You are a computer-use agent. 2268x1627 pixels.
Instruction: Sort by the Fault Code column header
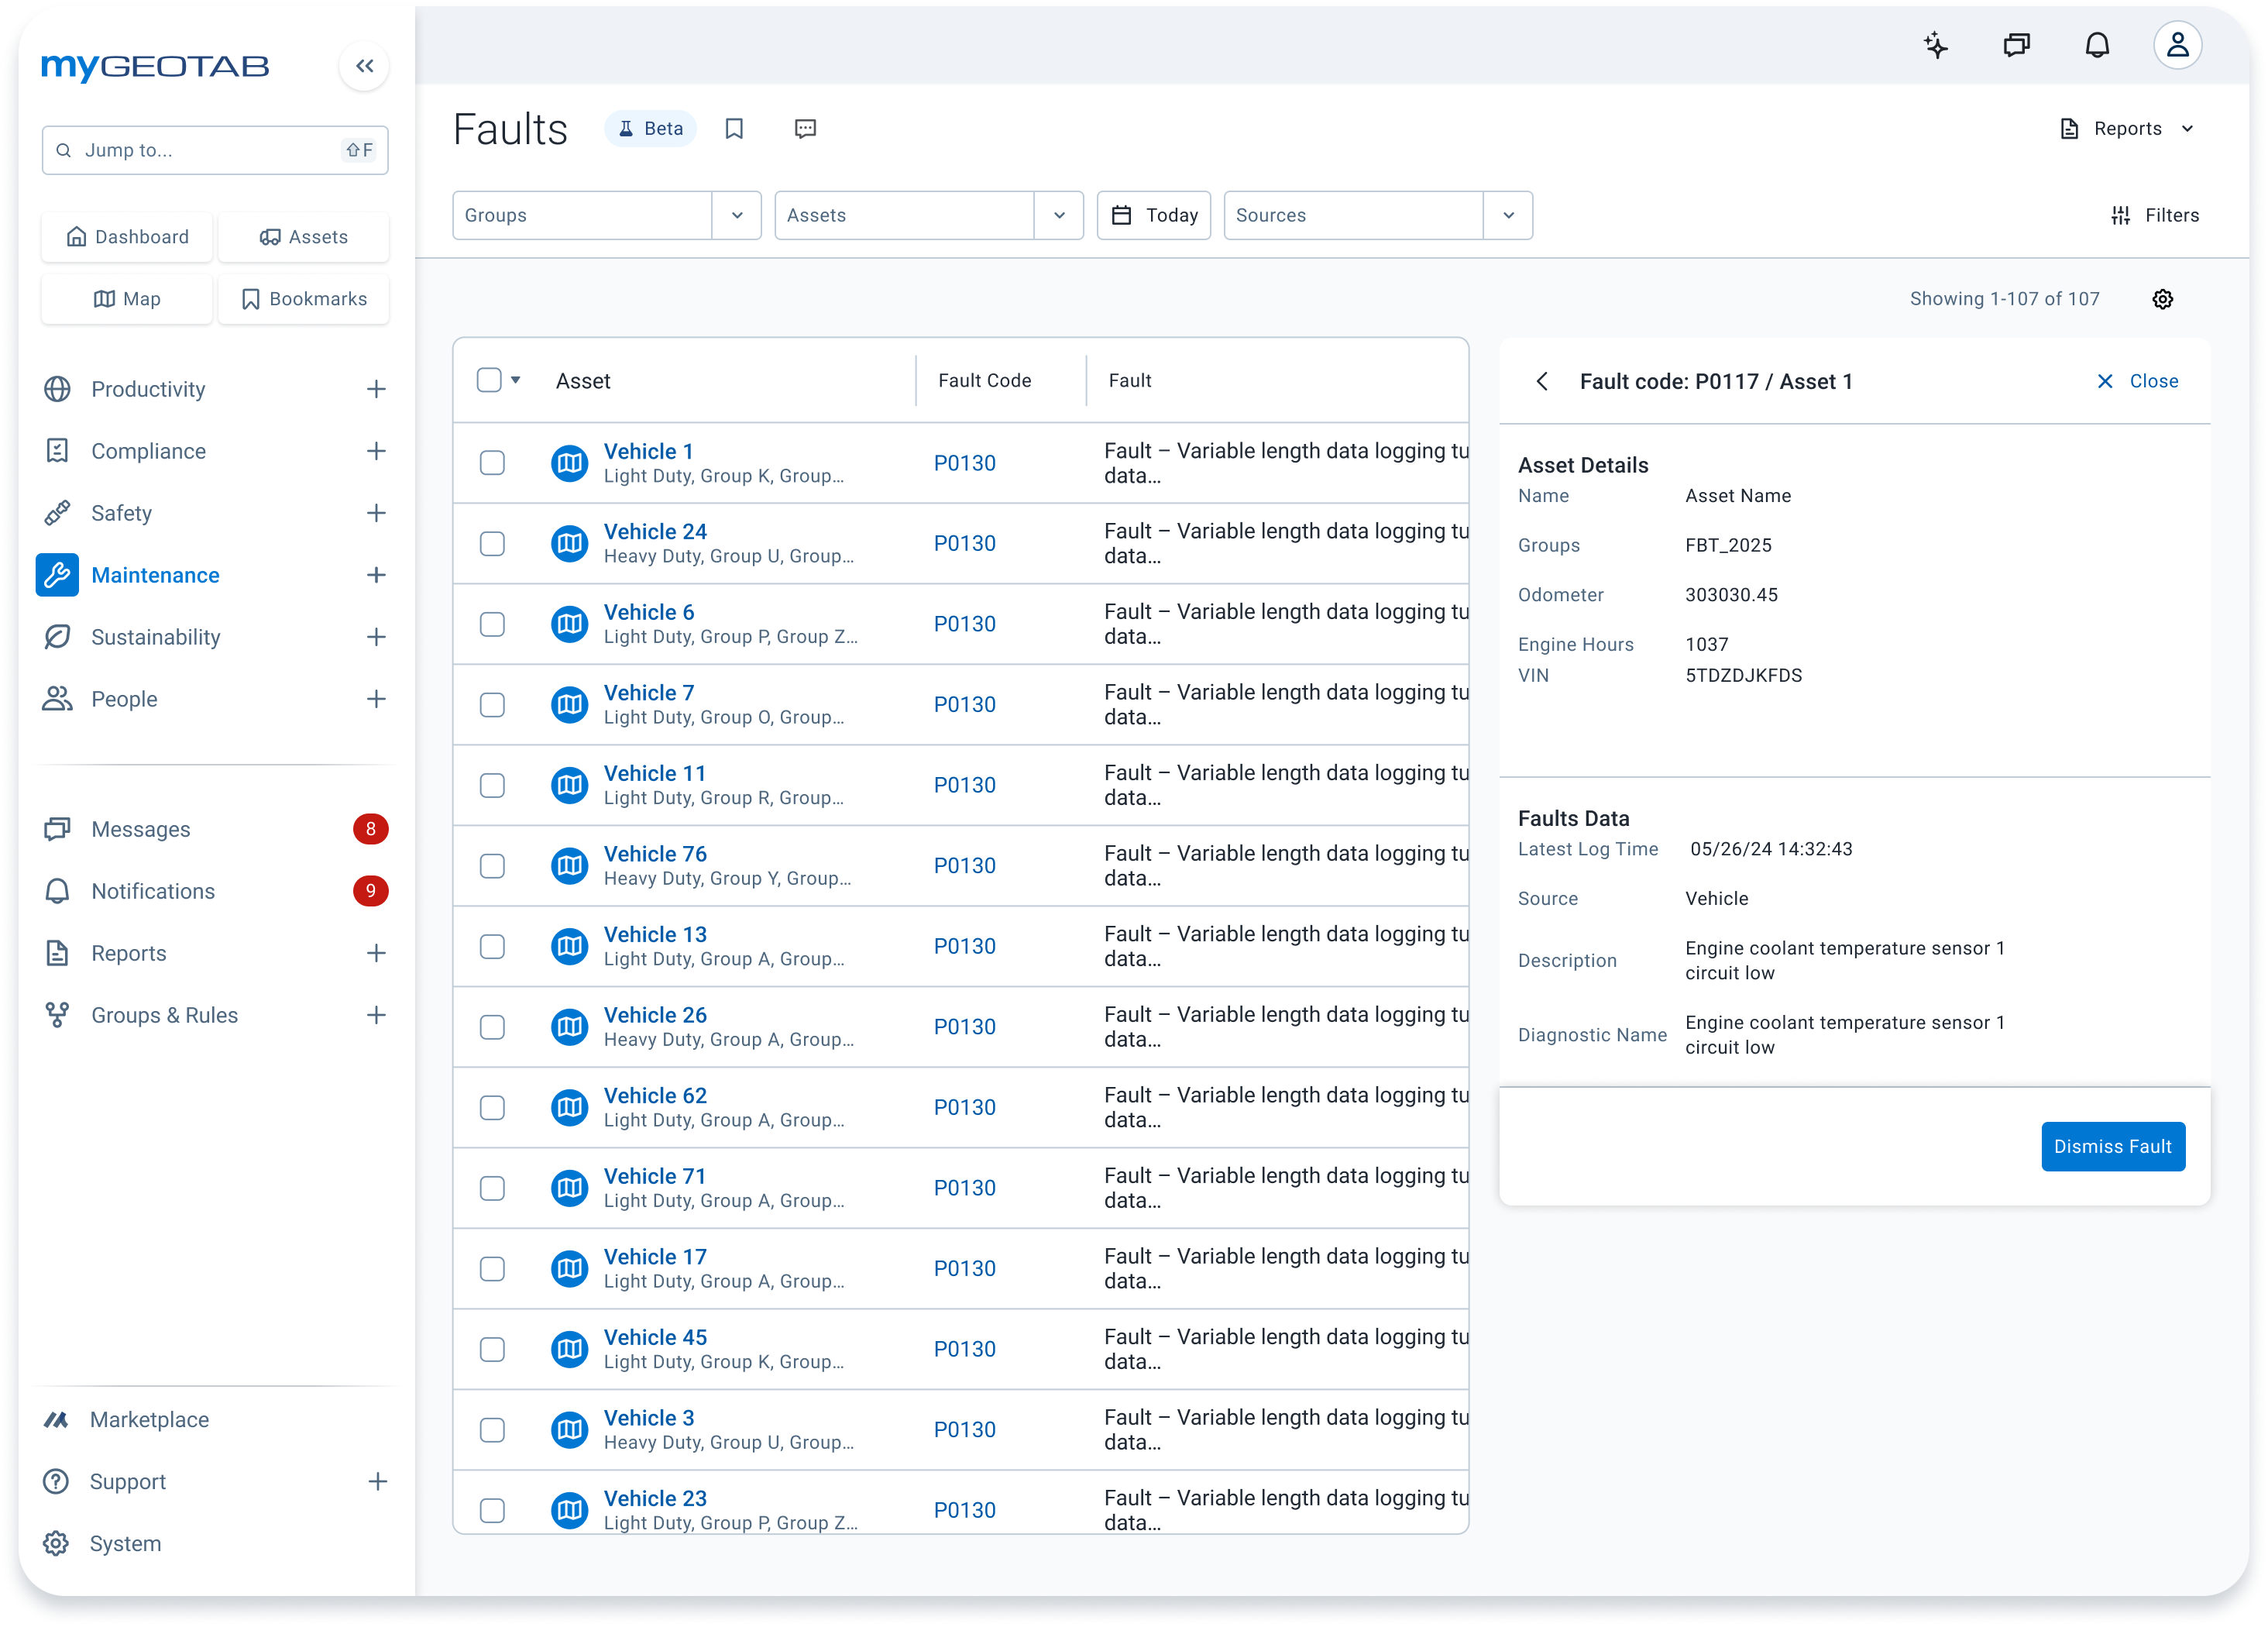pos(984,380)
